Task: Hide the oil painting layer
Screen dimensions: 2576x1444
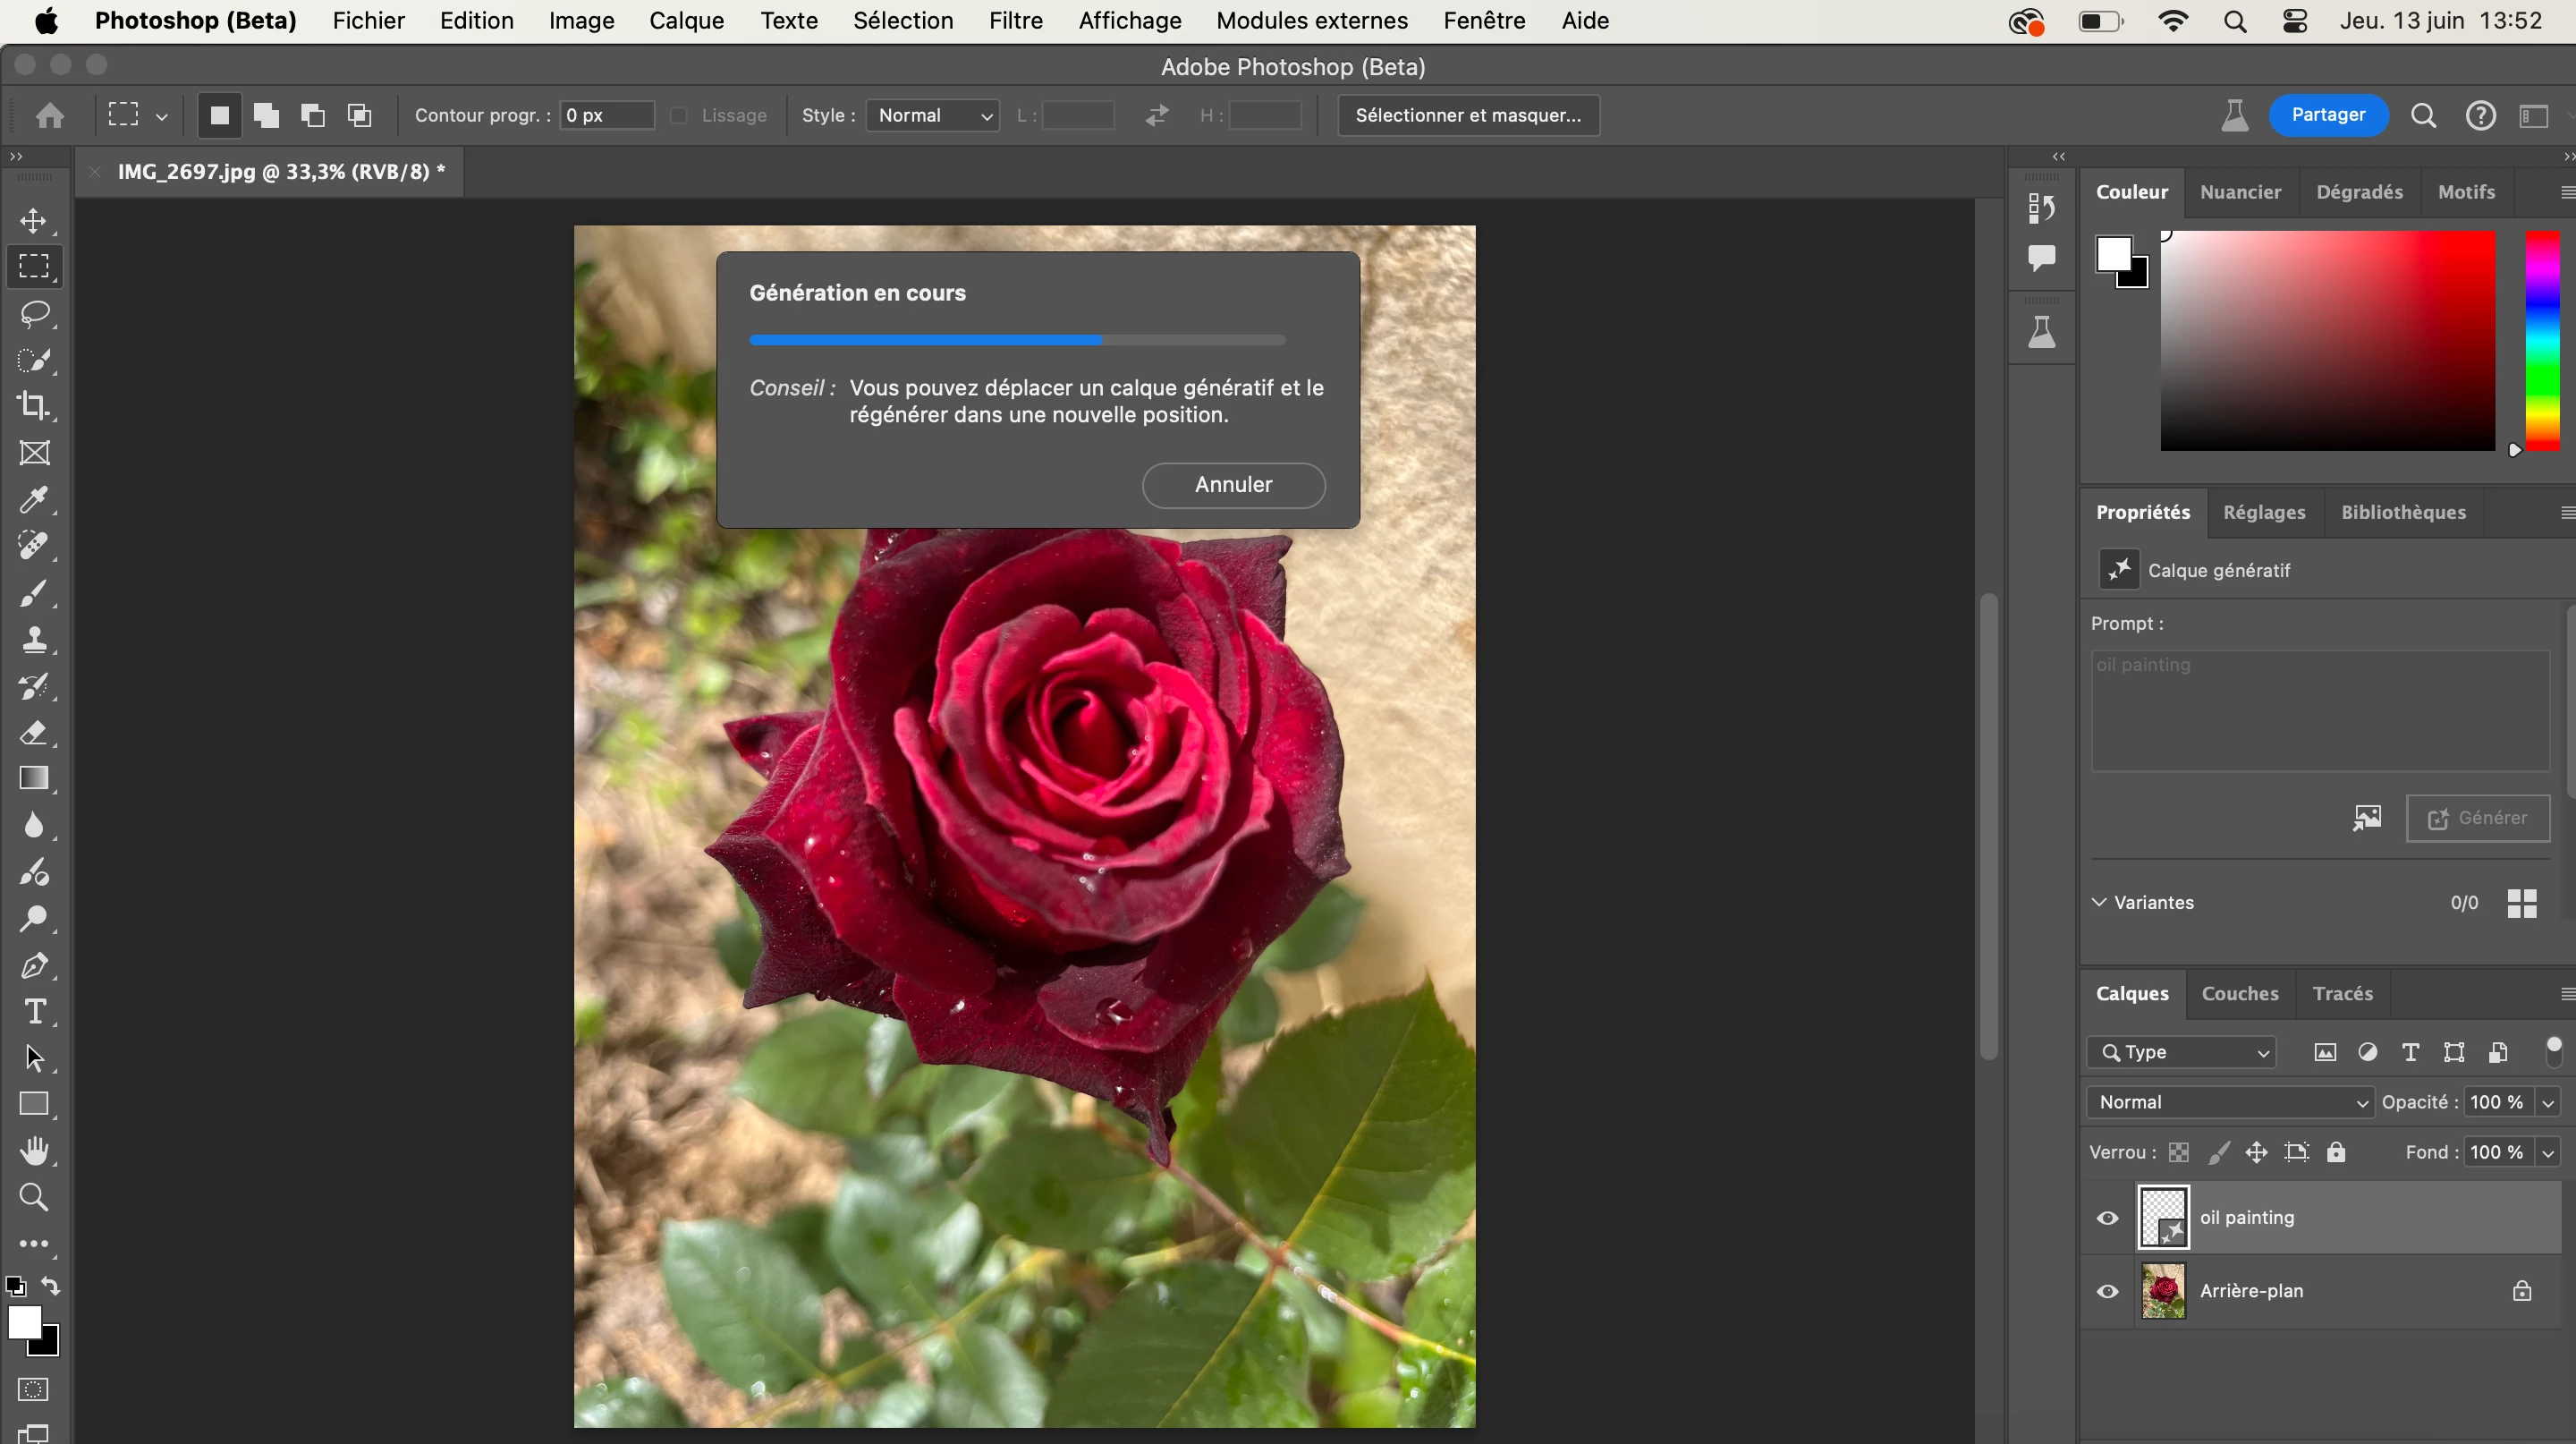Action: 2107,1218
